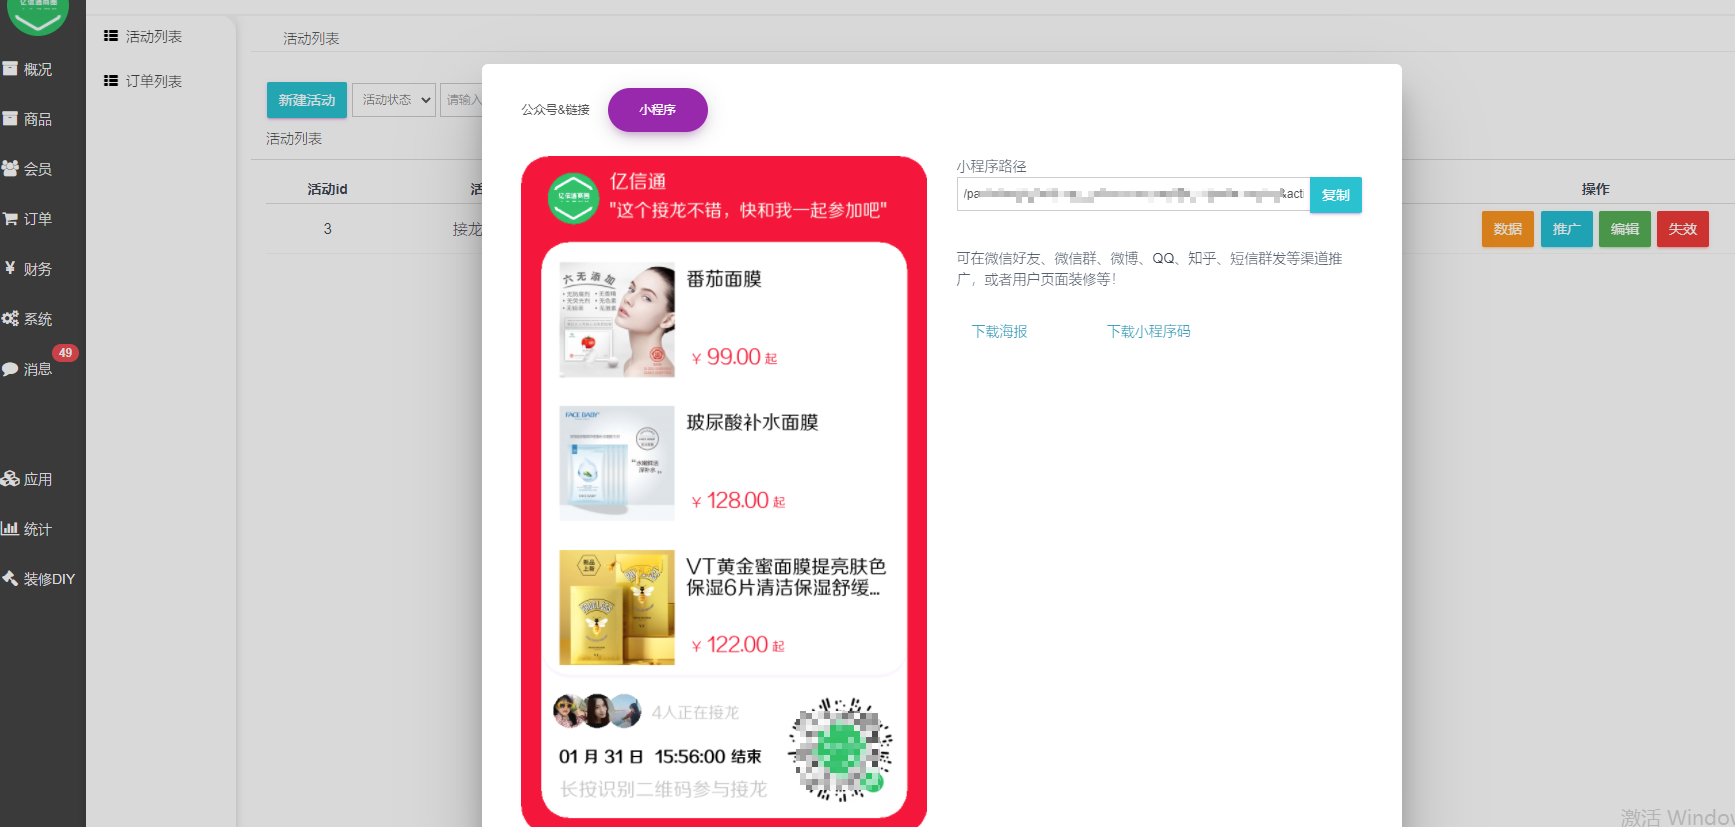Image resolution: width=1735 pixels, height=827 pixels.
Task: Click the 玻尿酸补水面膜 product thumbnail
Action: pos(617,463)
